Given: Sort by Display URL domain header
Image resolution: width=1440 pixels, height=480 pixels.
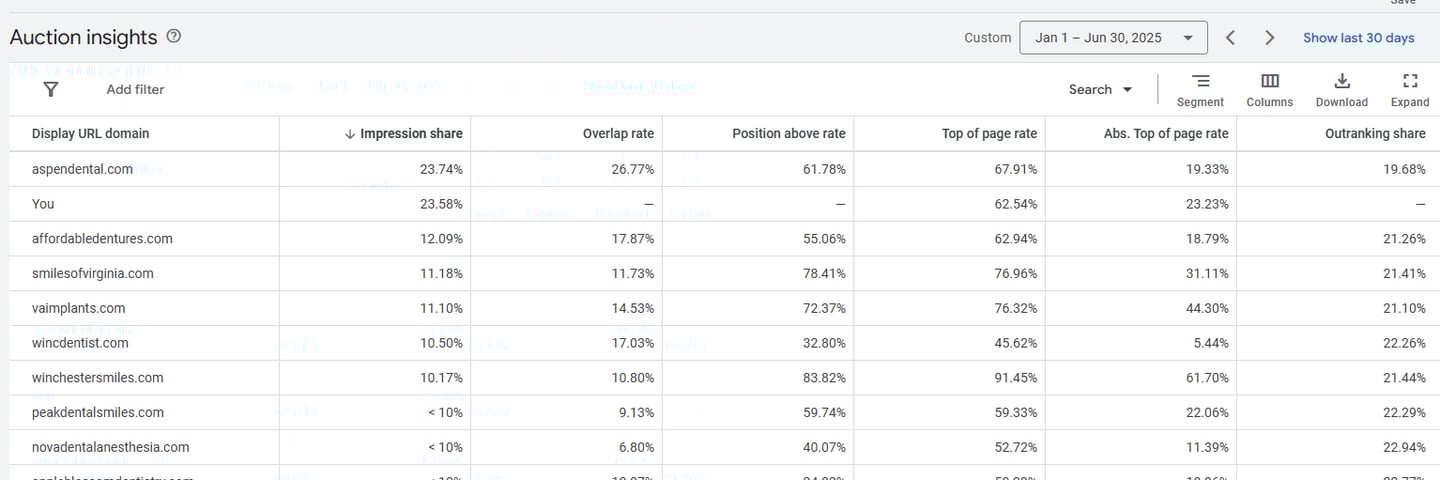Looking at the screenshot, I should 90,134.
